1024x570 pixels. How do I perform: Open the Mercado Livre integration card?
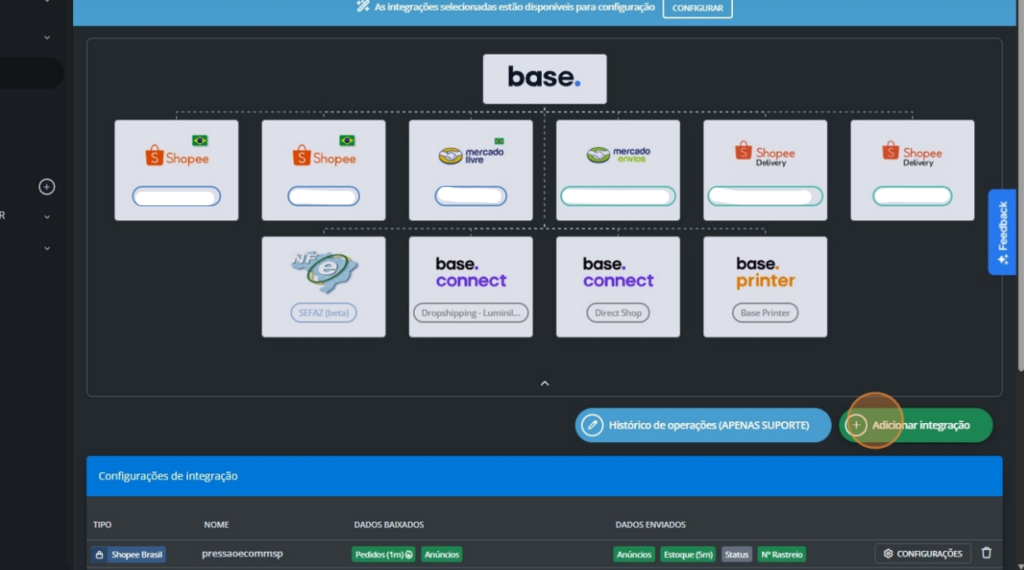(x=471, y=170)
